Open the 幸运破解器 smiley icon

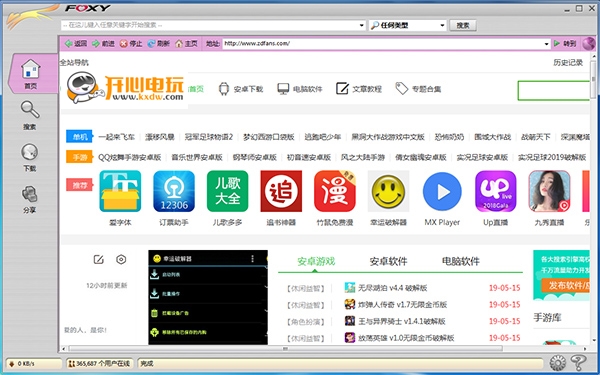[388, 191]
